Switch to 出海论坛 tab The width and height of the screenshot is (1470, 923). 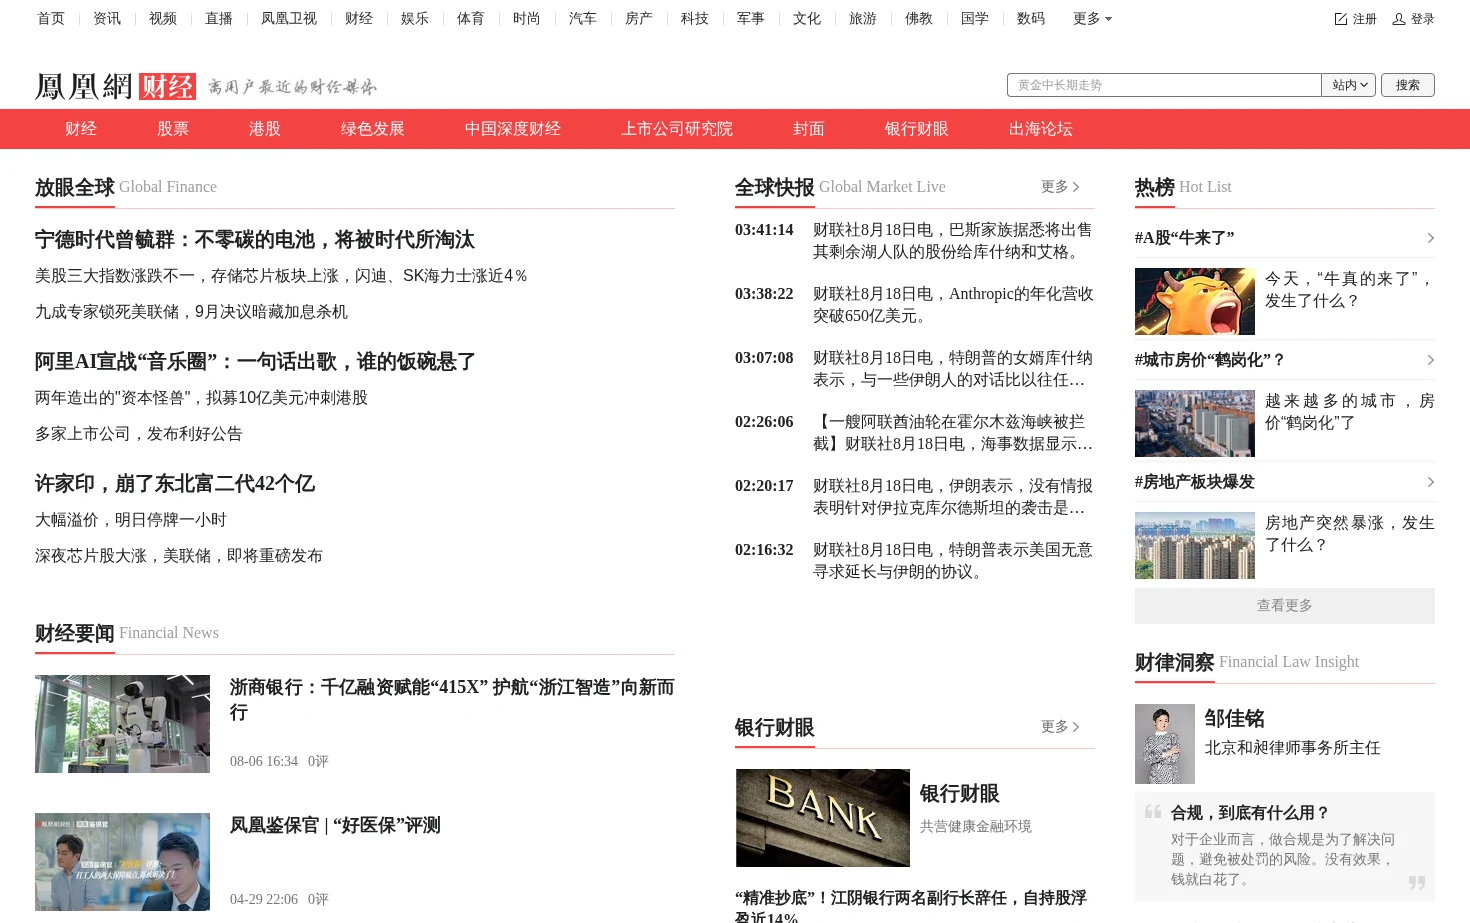[x=1041, y=129]
